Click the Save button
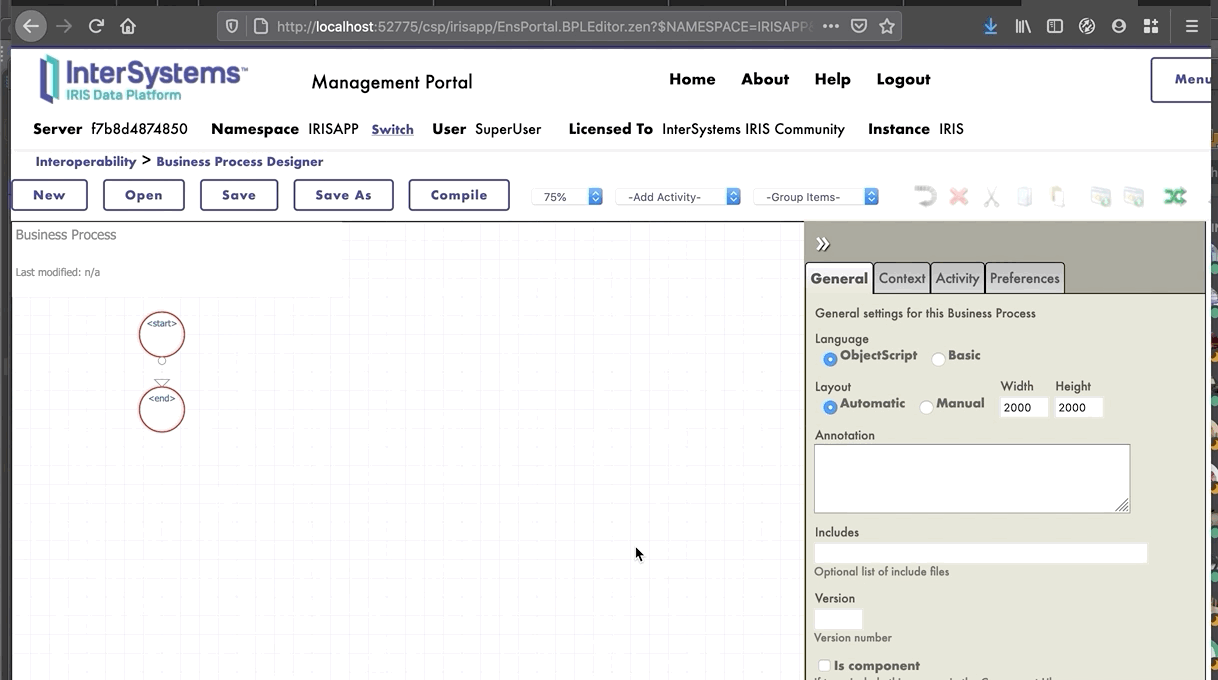 click(239, 195)
